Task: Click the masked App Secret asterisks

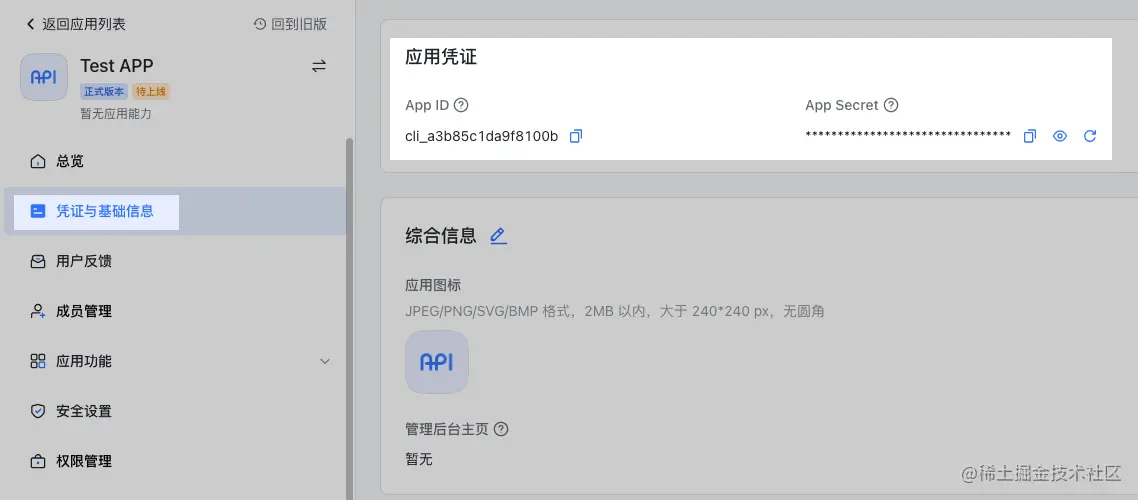Action: pyautogui.click(x=908, y=136)
